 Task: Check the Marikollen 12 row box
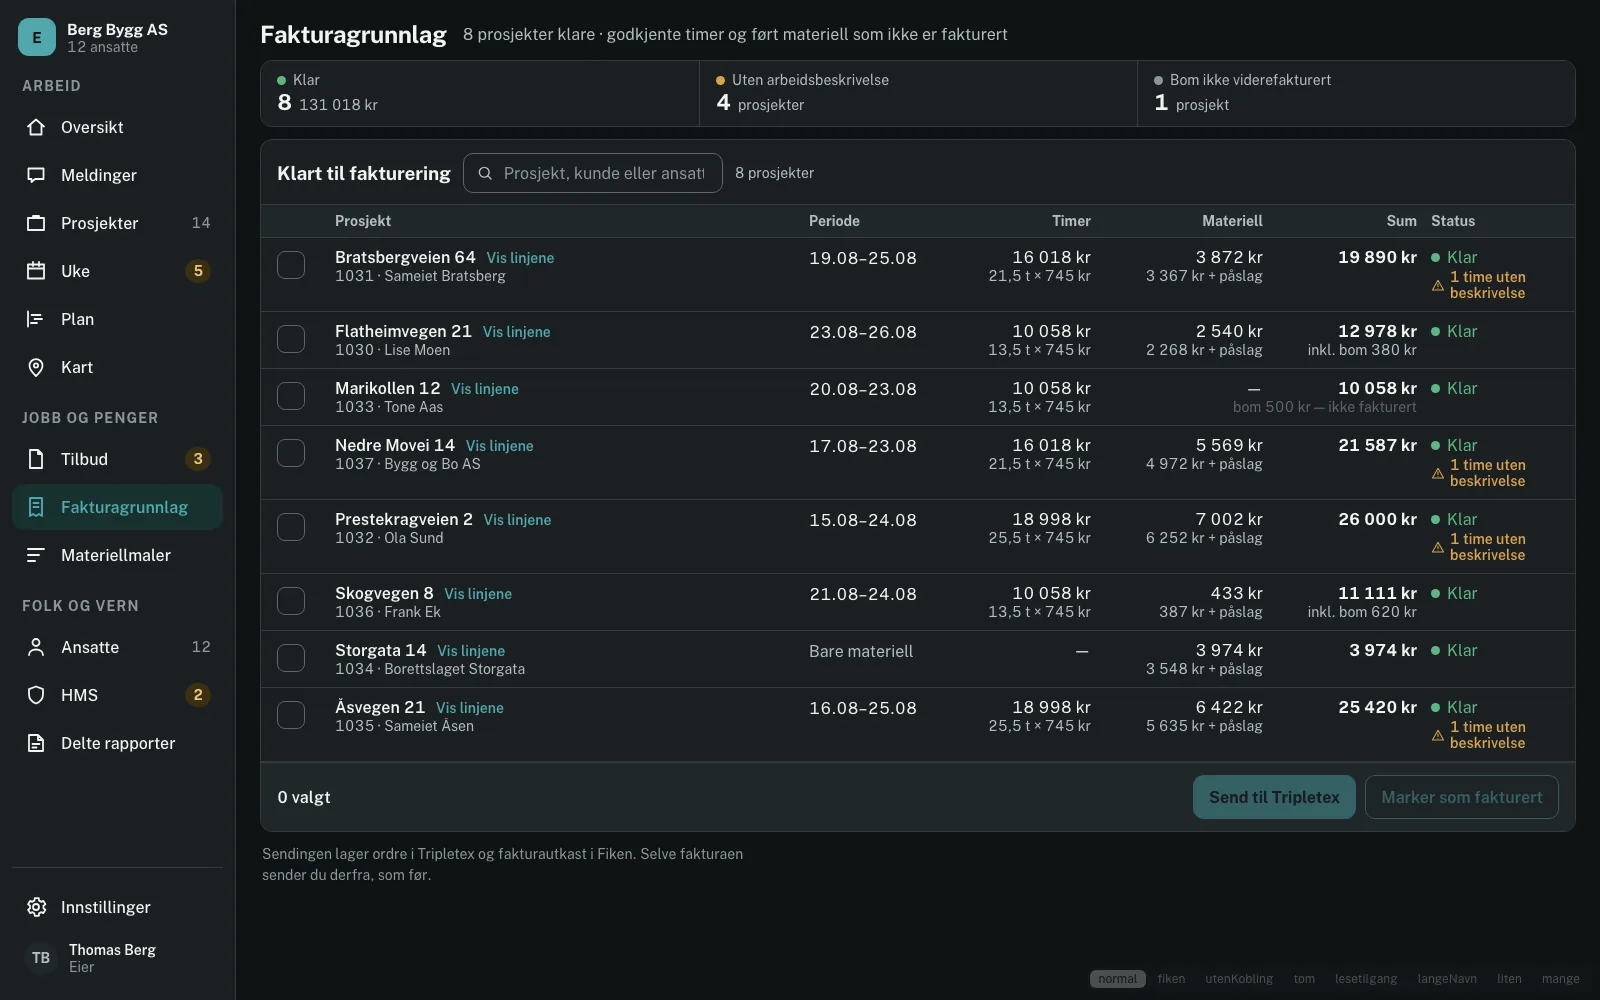pos(291,396)
